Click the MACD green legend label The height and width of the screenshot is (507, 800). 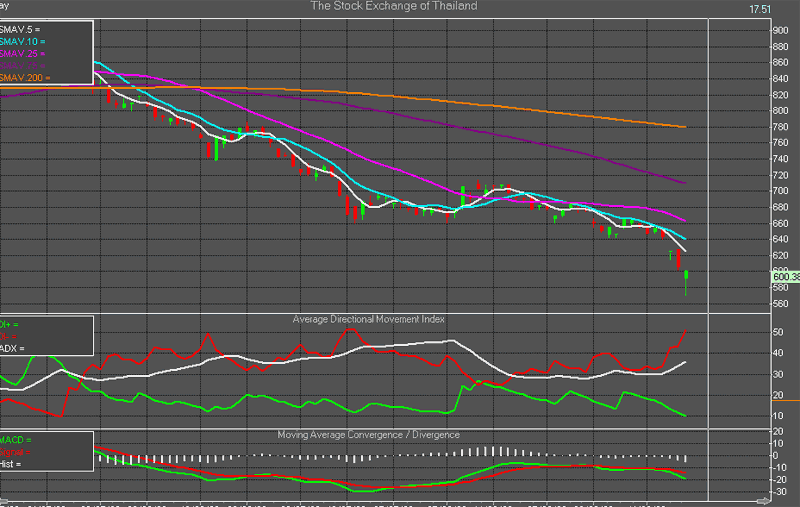16,440
